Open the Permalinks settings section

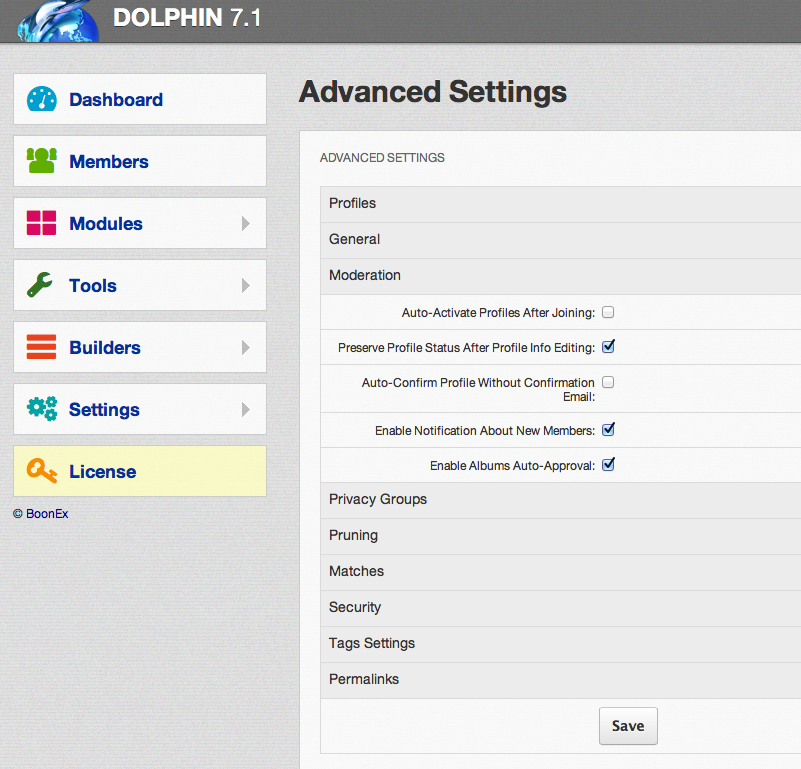[x=364, y=679]
